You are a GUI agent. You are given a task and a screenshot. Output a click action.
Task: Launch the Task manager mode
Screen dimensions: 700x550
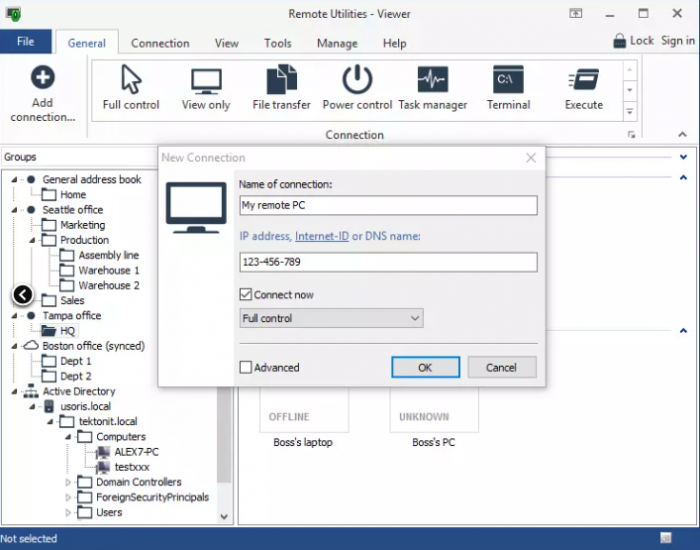[x=433, y=79]
